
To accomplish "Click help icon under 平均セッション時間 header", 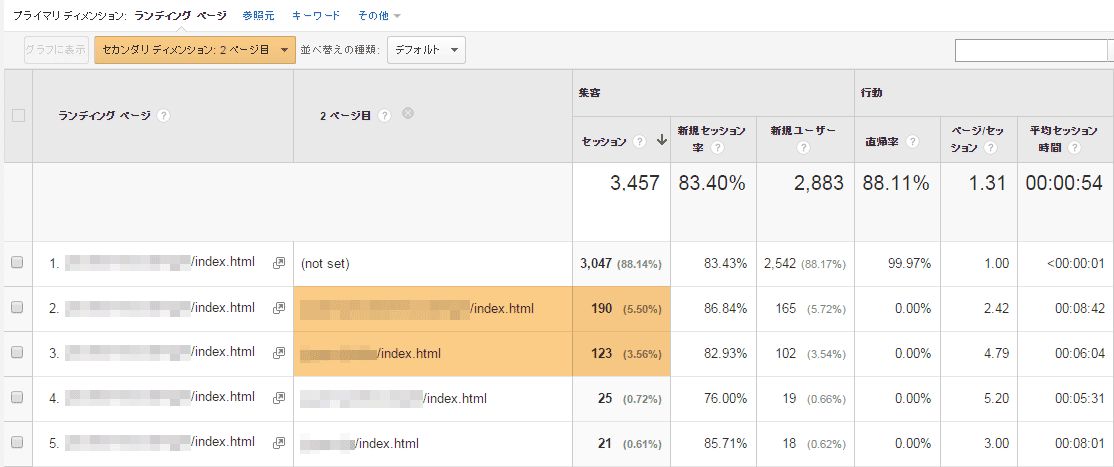I will (1074, 148).
